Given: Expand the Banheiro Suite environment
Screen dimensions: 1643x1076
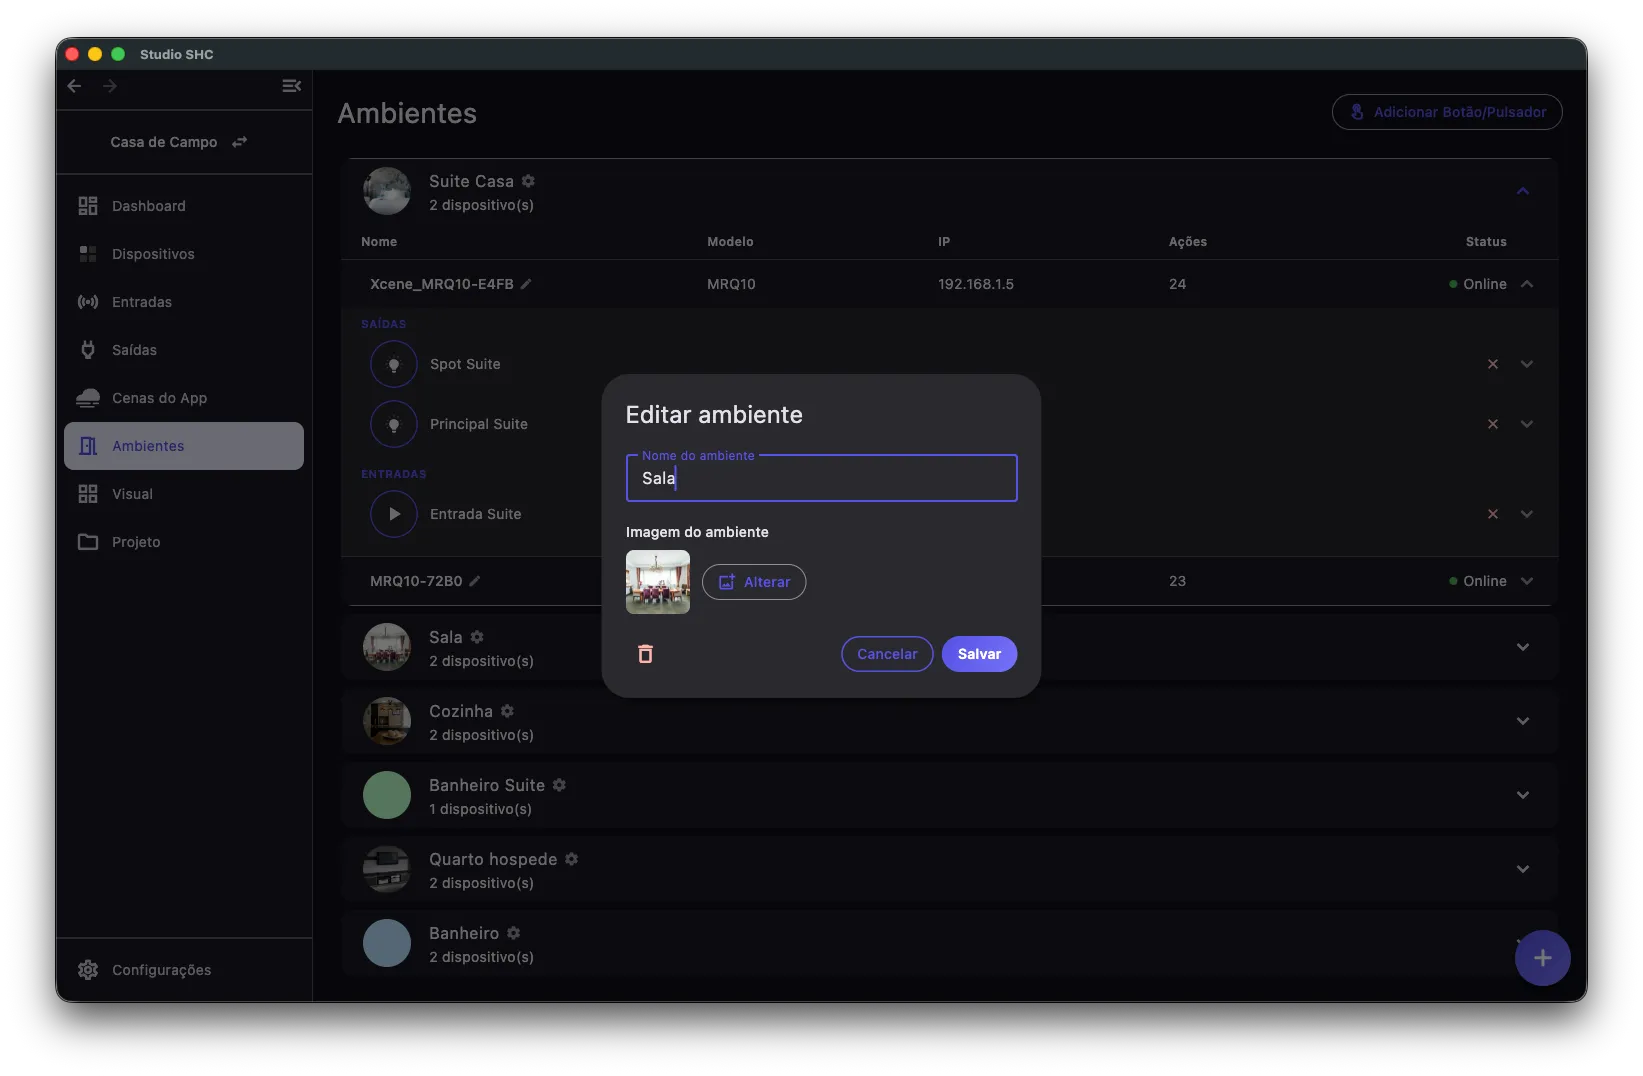Looking at the screenshot, I should tap(1523, 795).
